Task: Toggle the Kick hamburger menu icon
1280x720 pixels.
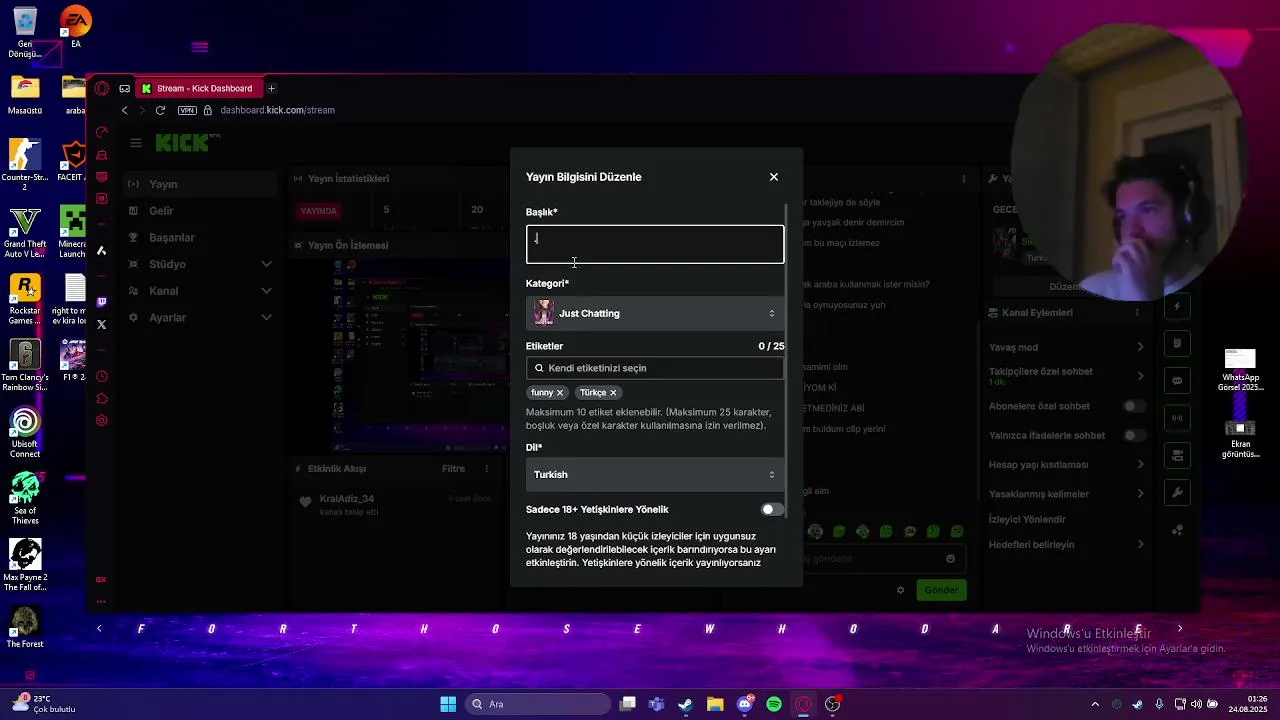Action: [136, 143]
